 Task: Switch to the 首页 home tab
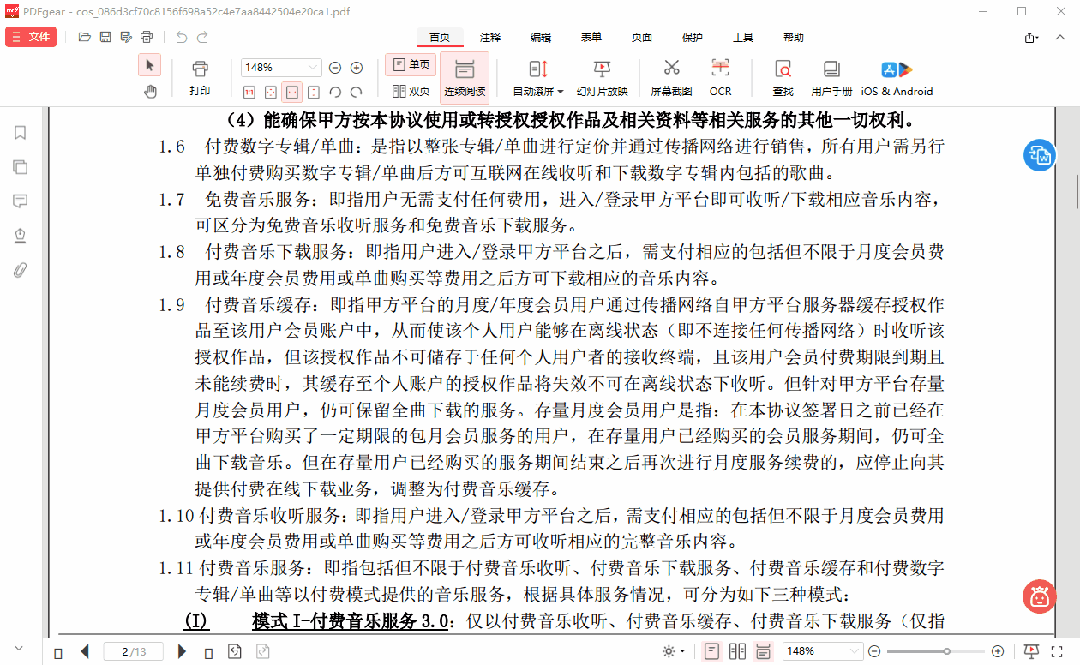(439, 38)
